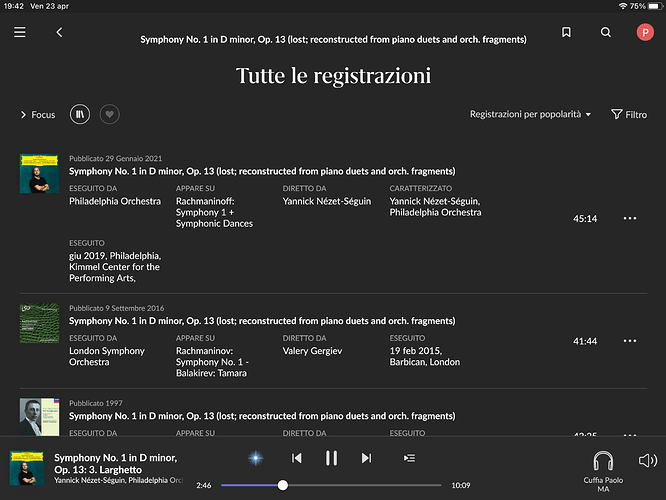Expand the Focus section
Image resolution: width=666 pixels, height=500 pixels.
(x=38, y=115)
